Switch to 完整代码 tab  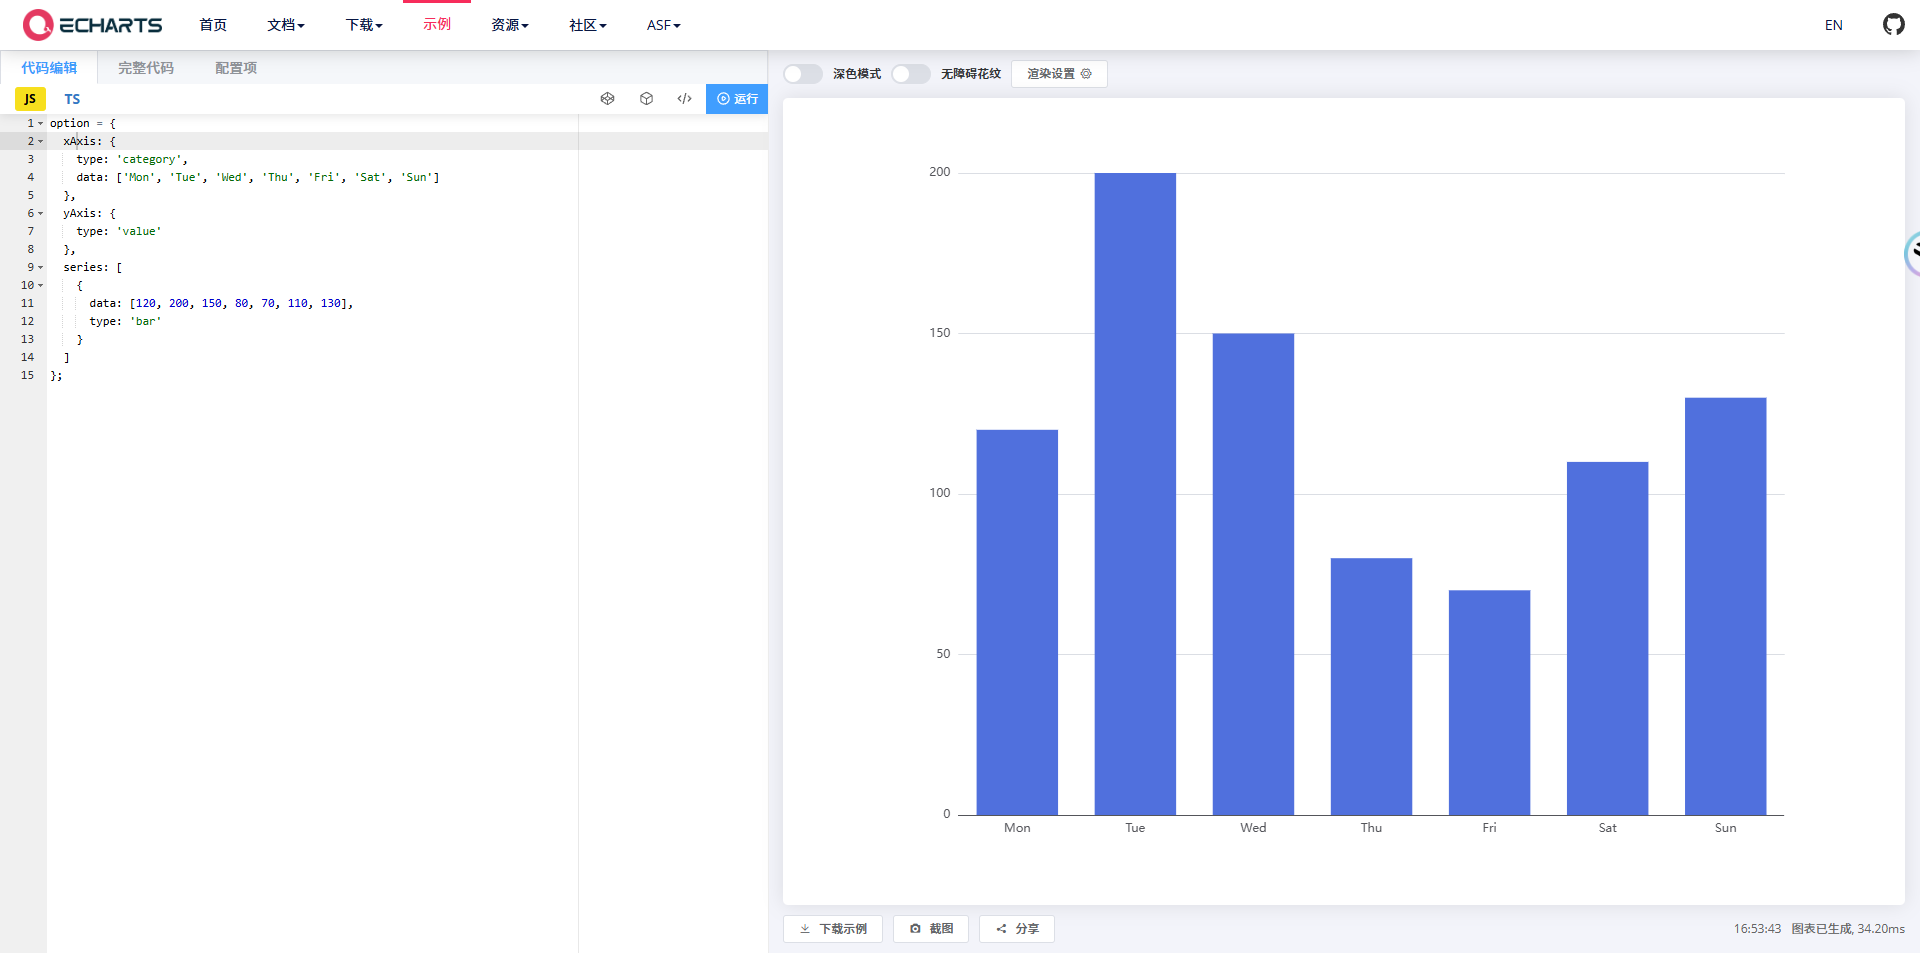pyautogui.click(x=146, y=68)
